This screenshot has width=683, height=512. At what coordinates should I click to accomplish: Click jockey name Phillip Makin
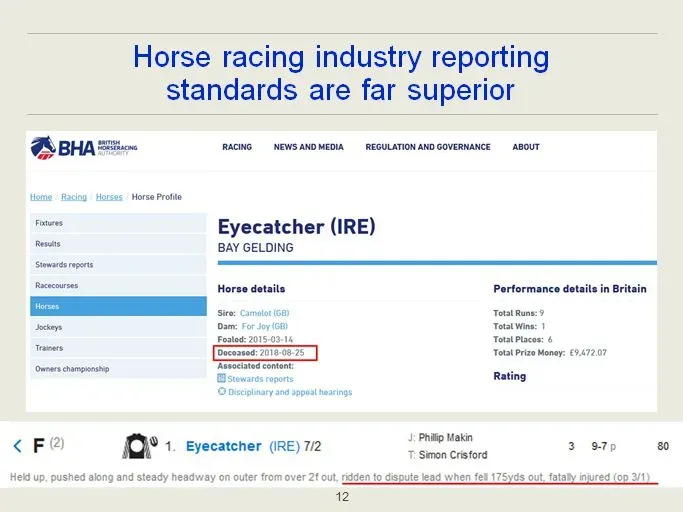click(x=445, y=437)
